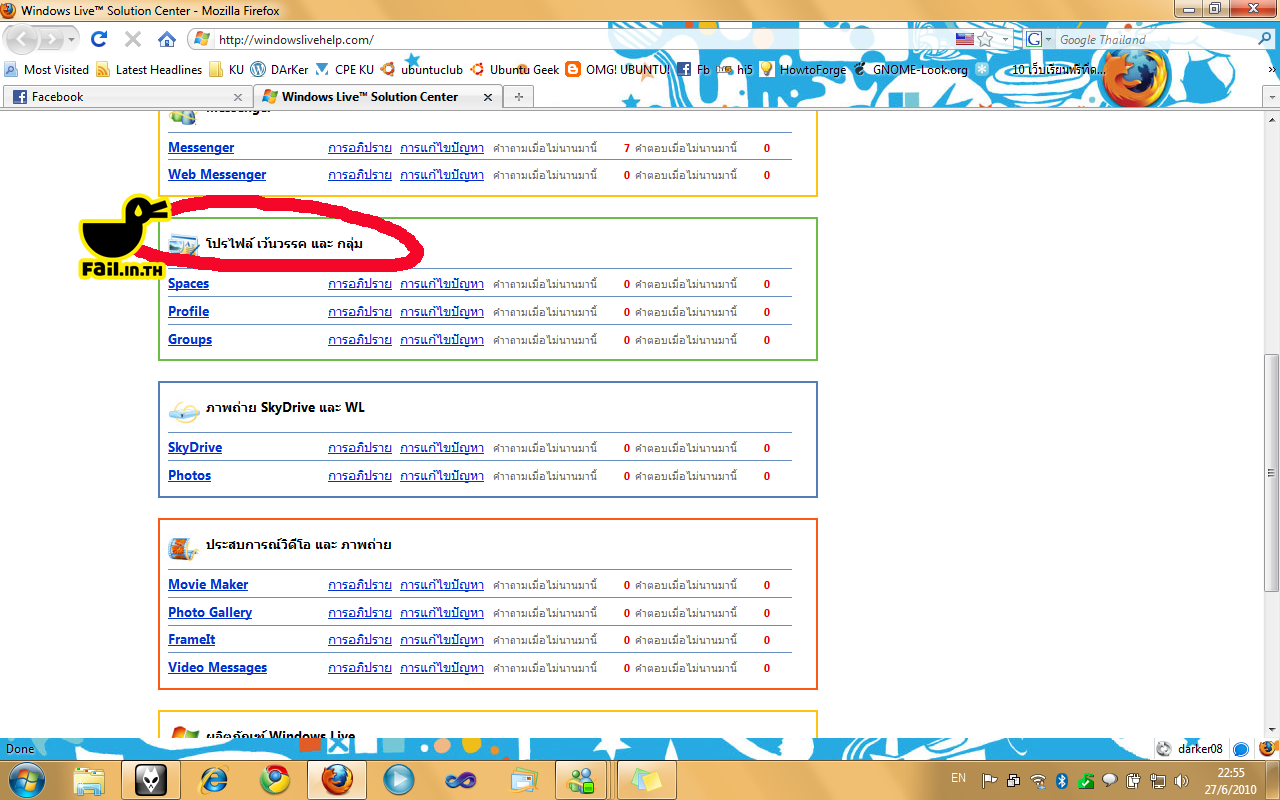
Task: Open the HowtoForge bookmark
Action: (x=803, y=70)
